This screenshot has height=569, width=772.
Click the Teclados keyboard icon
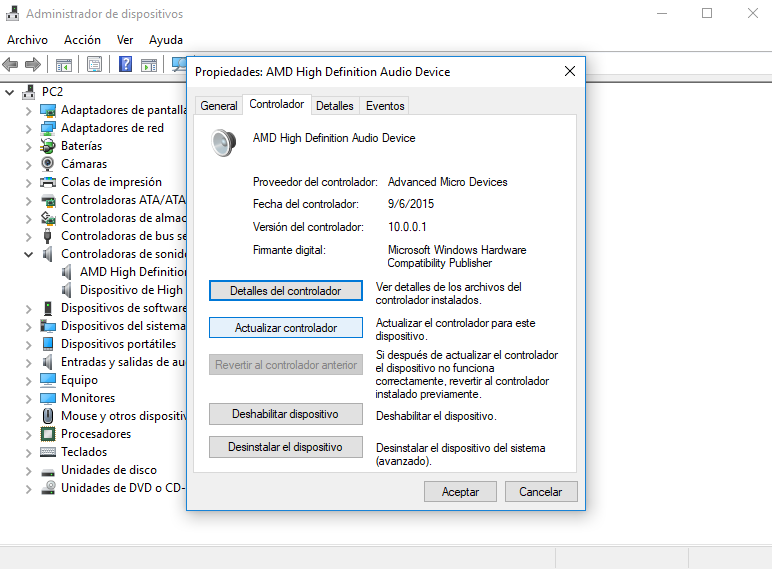pyautogui.click(x=48, y=452)
